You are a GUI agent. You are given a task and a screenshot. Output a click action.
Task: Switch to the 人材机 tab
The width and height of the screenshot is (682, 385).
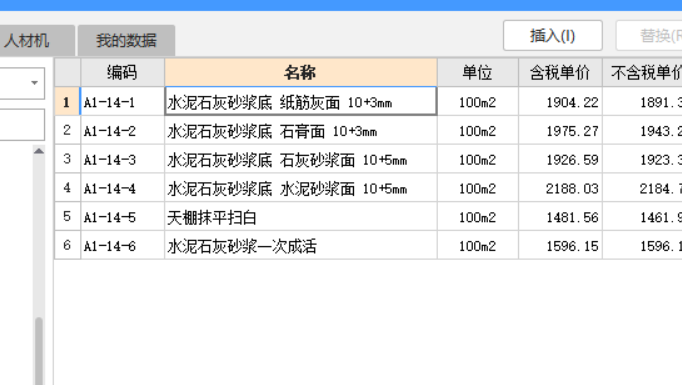click(x=37, y=40)
